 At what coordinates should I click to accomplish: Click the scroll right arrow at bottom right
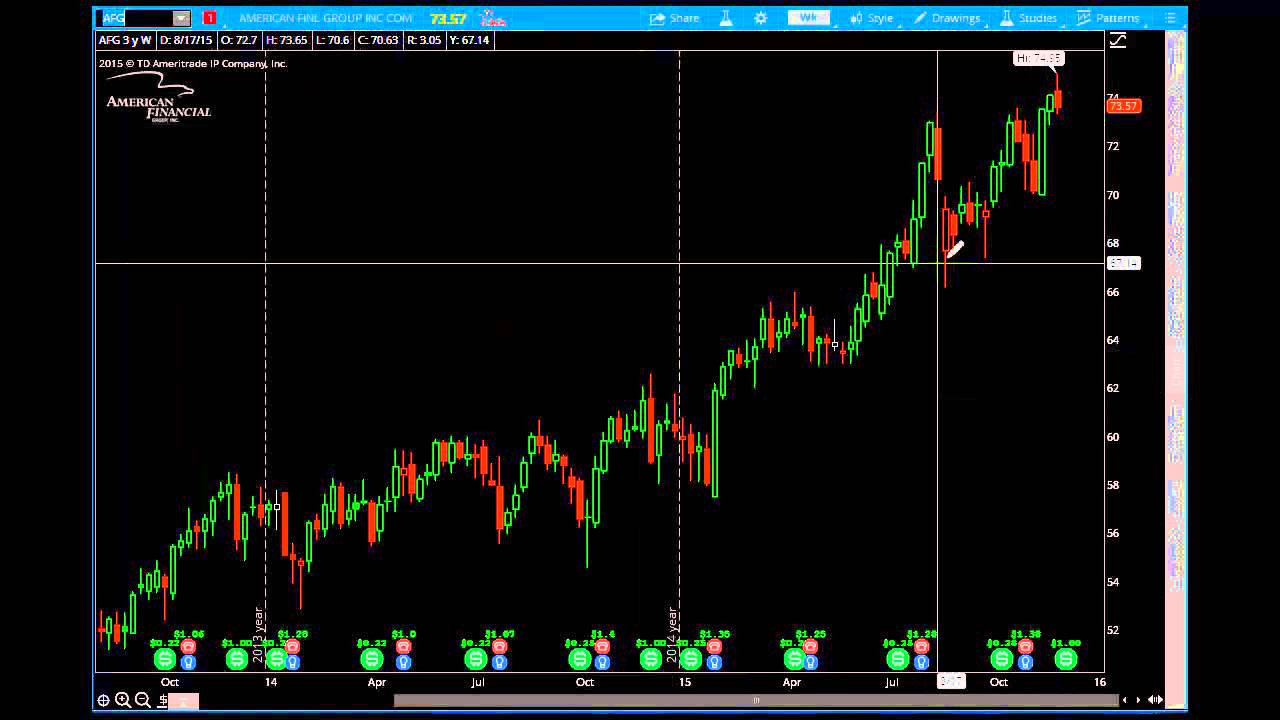tap(1138, 700)
